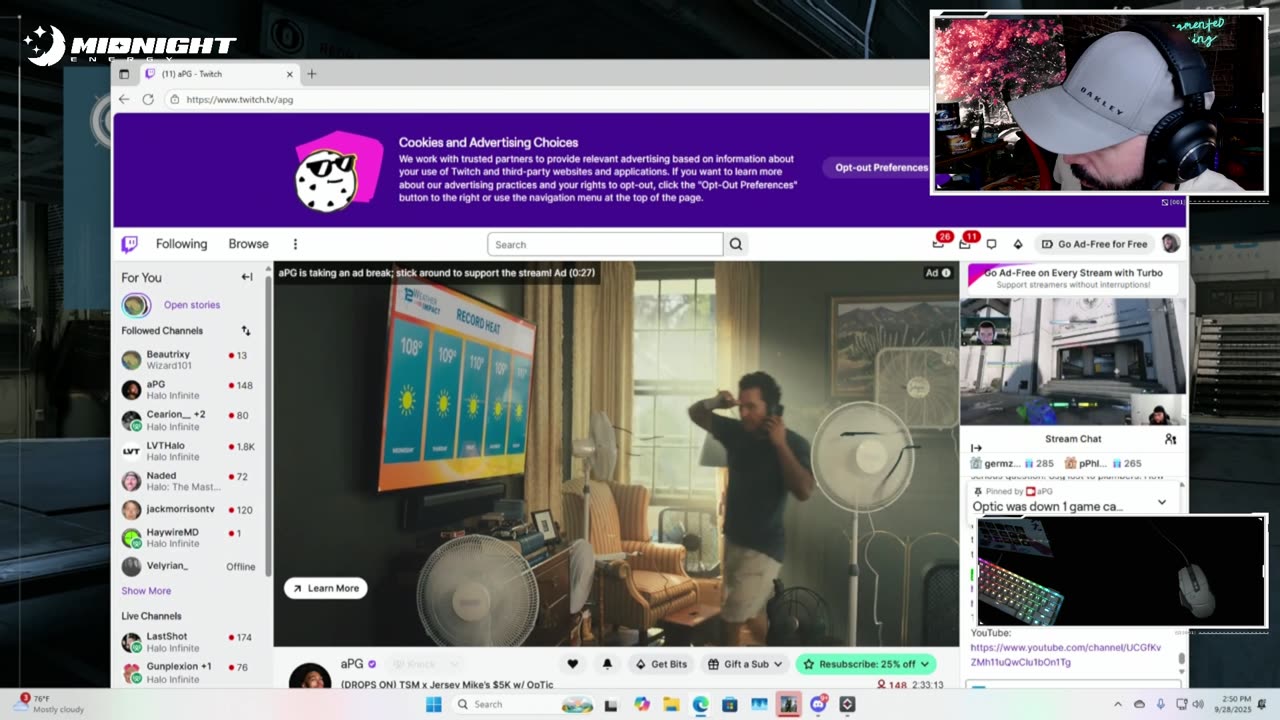The height and width of the screenshot is (720, 1280).
Task: Click the twitch.tv/apg address bar
Action: pyautogui.click(x=546, y=99)
